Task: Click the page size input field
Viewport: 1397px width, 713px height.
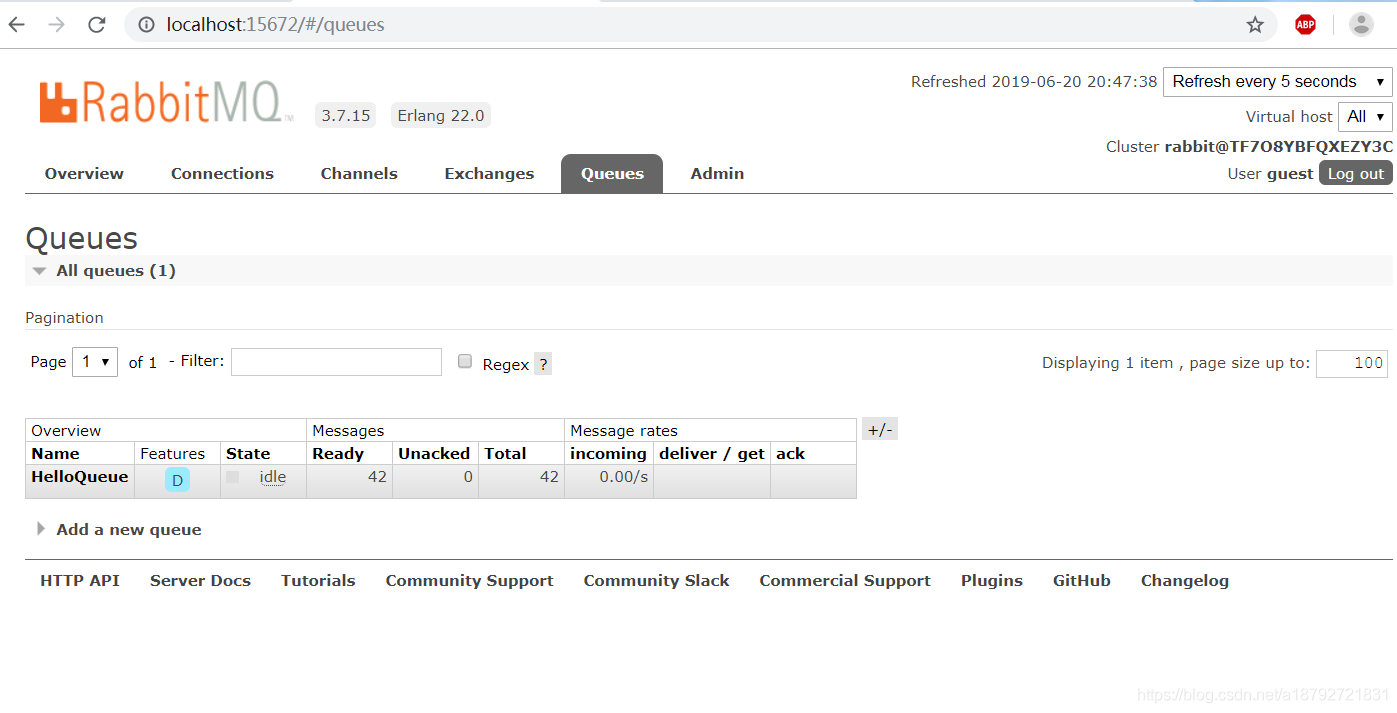Action: [1352, 363]
